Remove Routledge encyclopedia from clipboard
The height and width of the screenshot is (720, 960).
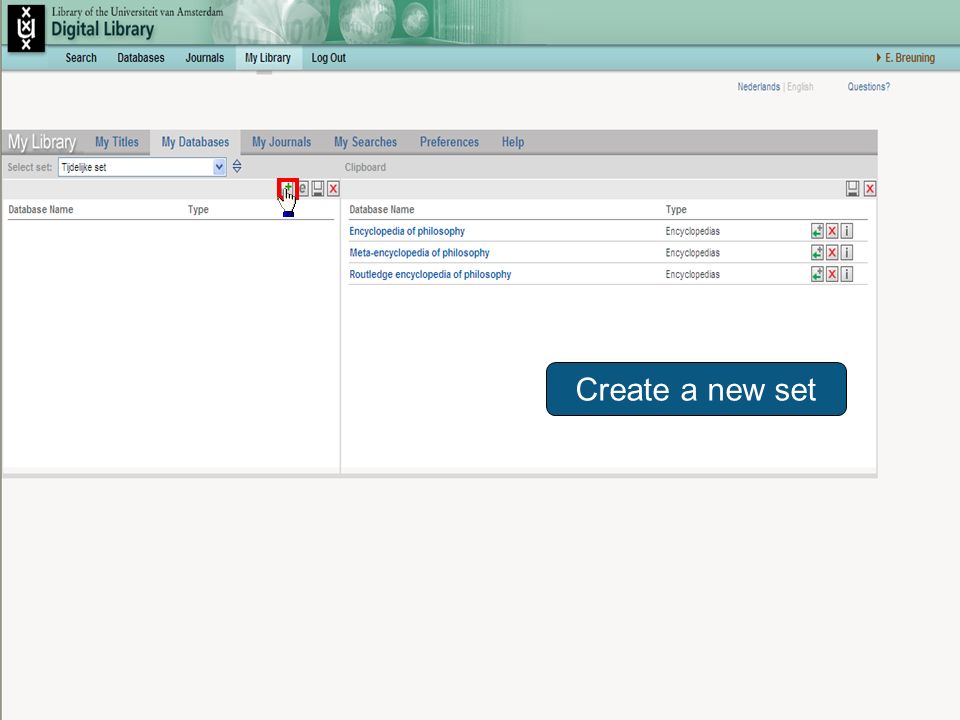832,274
